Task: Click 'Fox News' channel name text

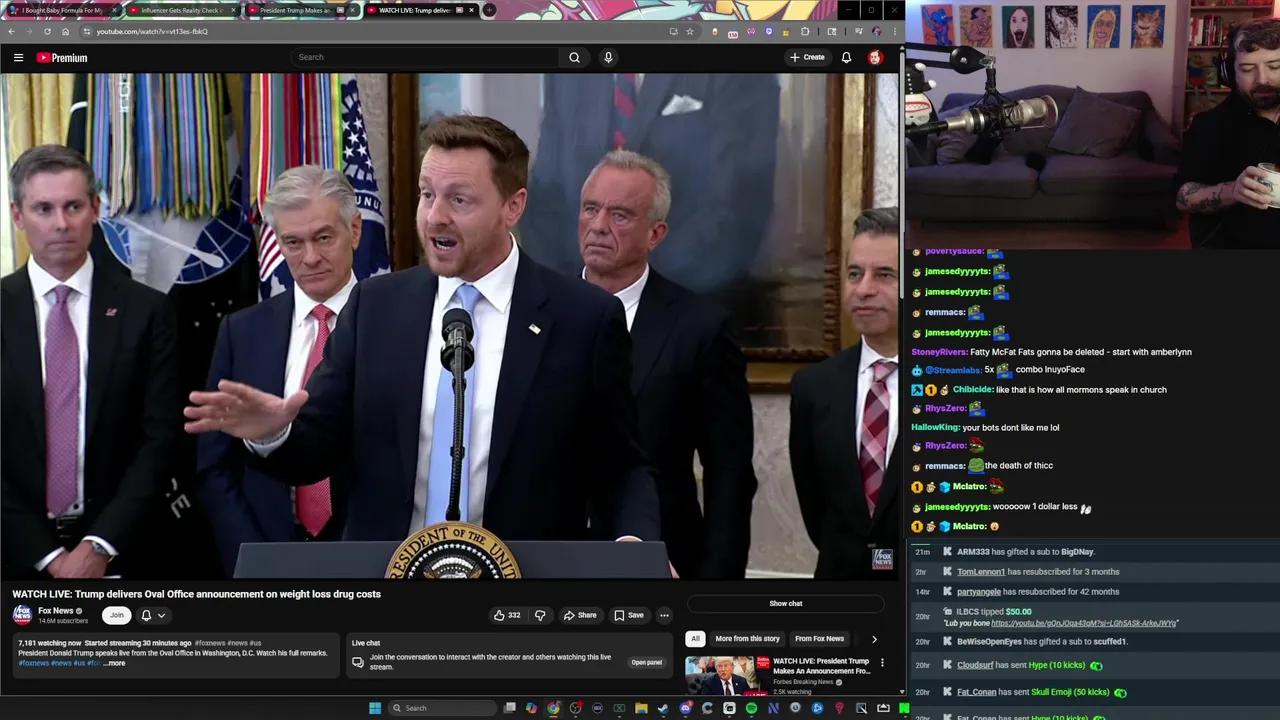Action: pos(55,611)
